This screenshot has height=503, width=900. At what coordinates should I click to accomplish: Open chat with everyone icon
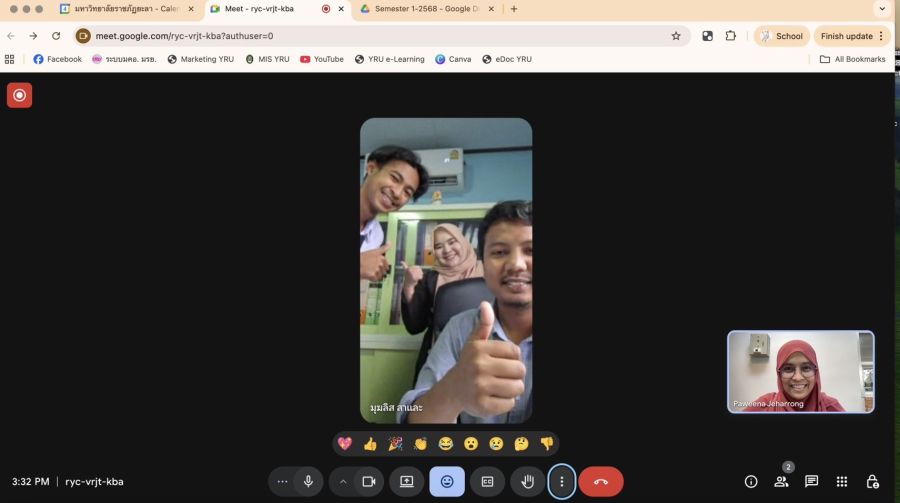coord(812,481)
